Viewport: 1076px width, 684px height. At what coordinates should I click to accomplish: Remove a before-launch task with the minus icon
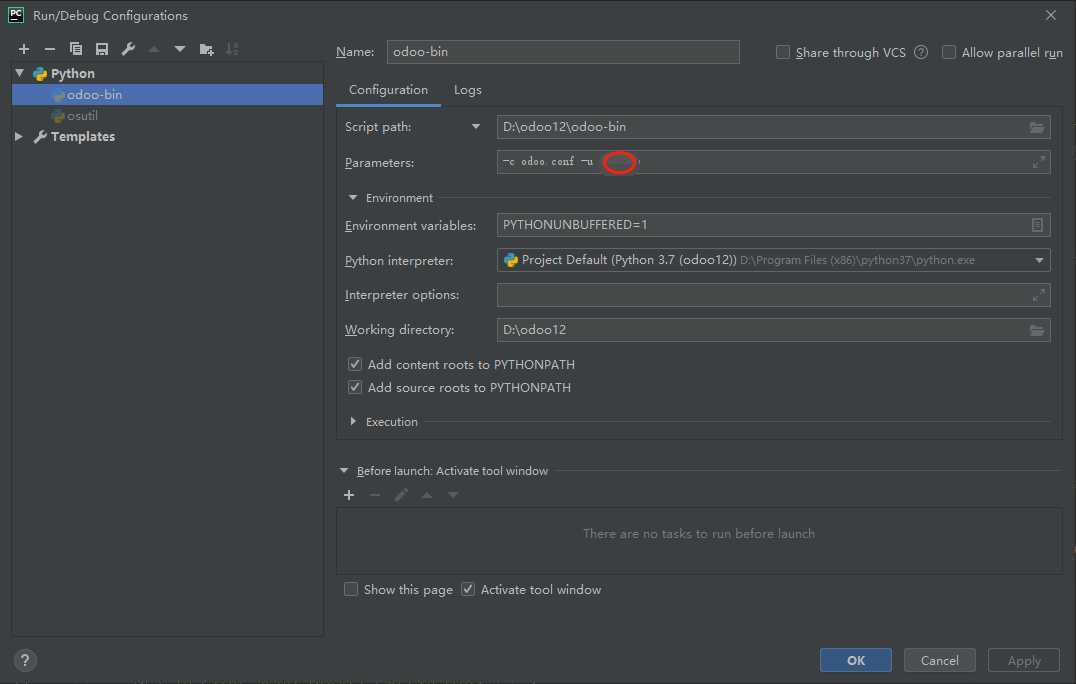[x=375, y=495]
